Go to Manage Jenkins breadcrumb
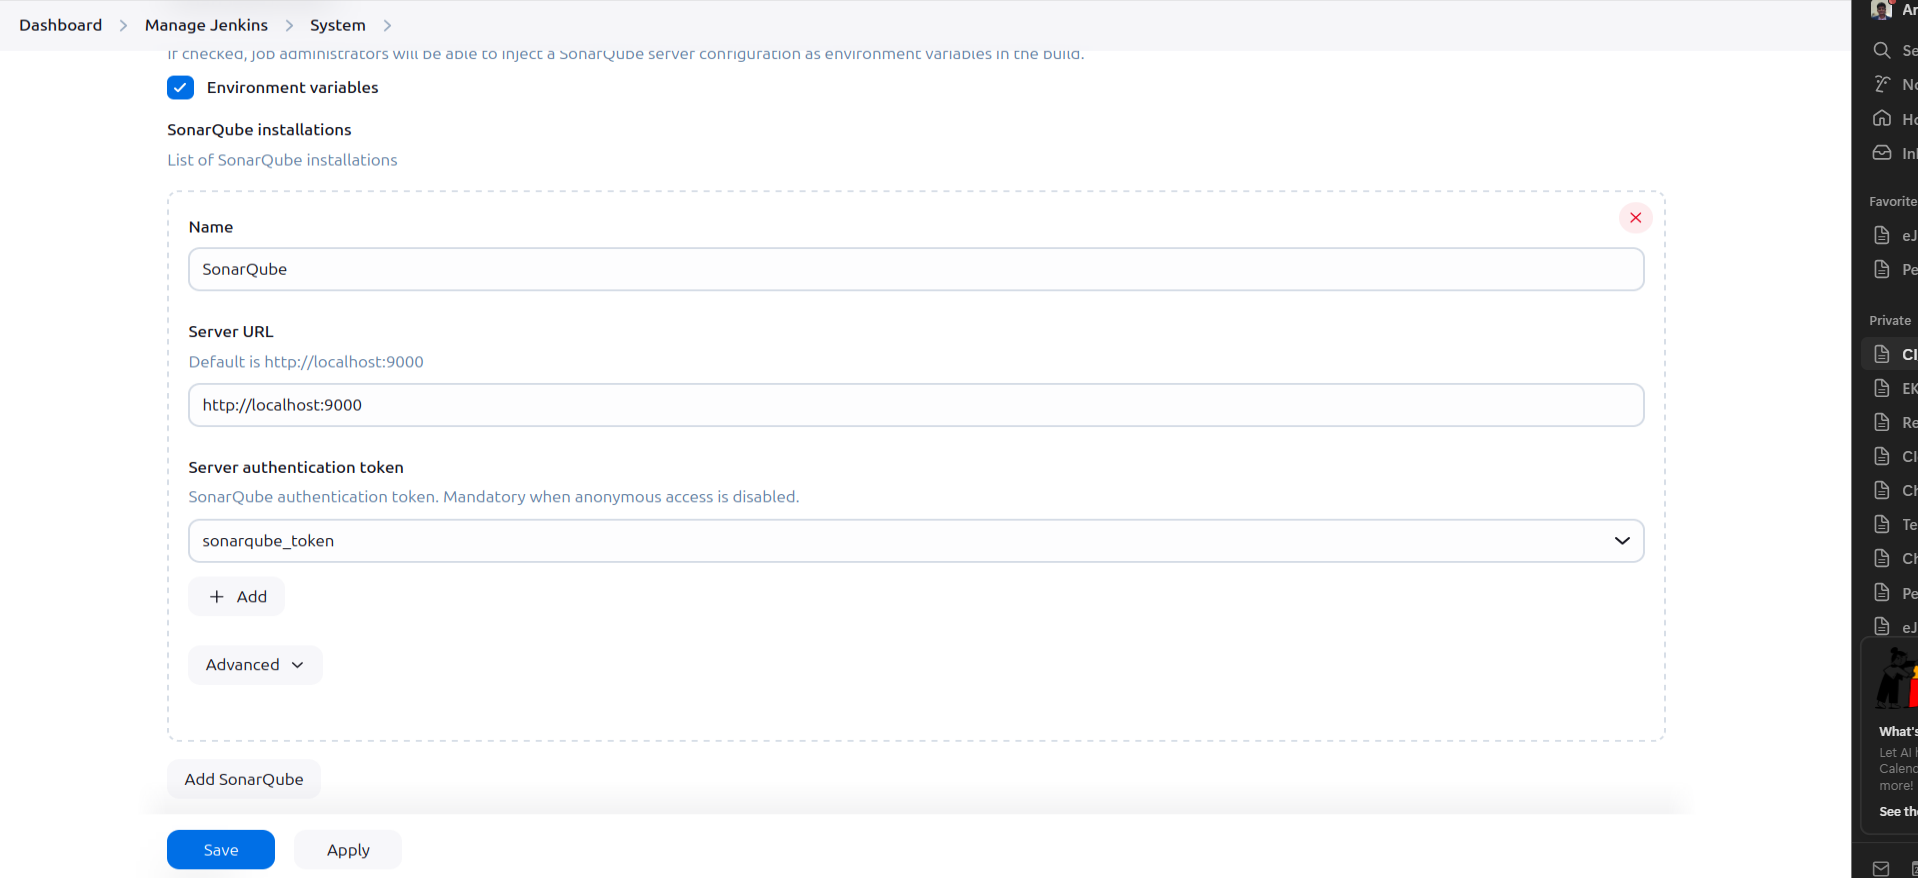Viewport: 1918px width, 878px height. (206, 25)
